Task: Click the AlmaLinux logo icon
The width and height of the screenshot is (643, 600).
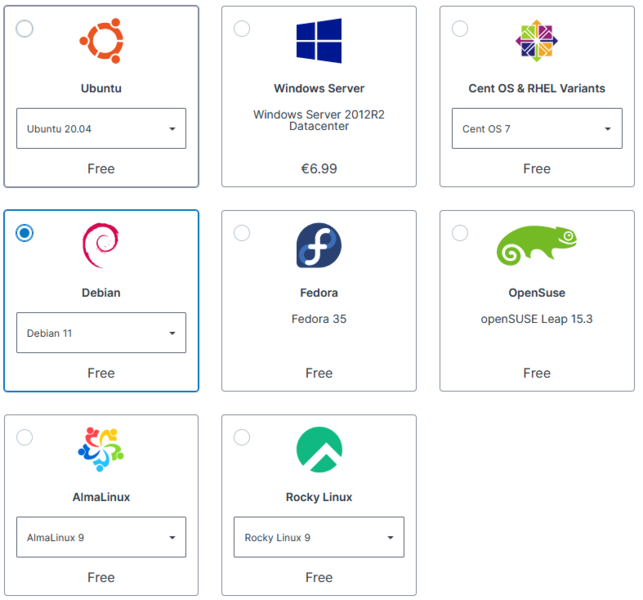Action: [x=101, y=449]
